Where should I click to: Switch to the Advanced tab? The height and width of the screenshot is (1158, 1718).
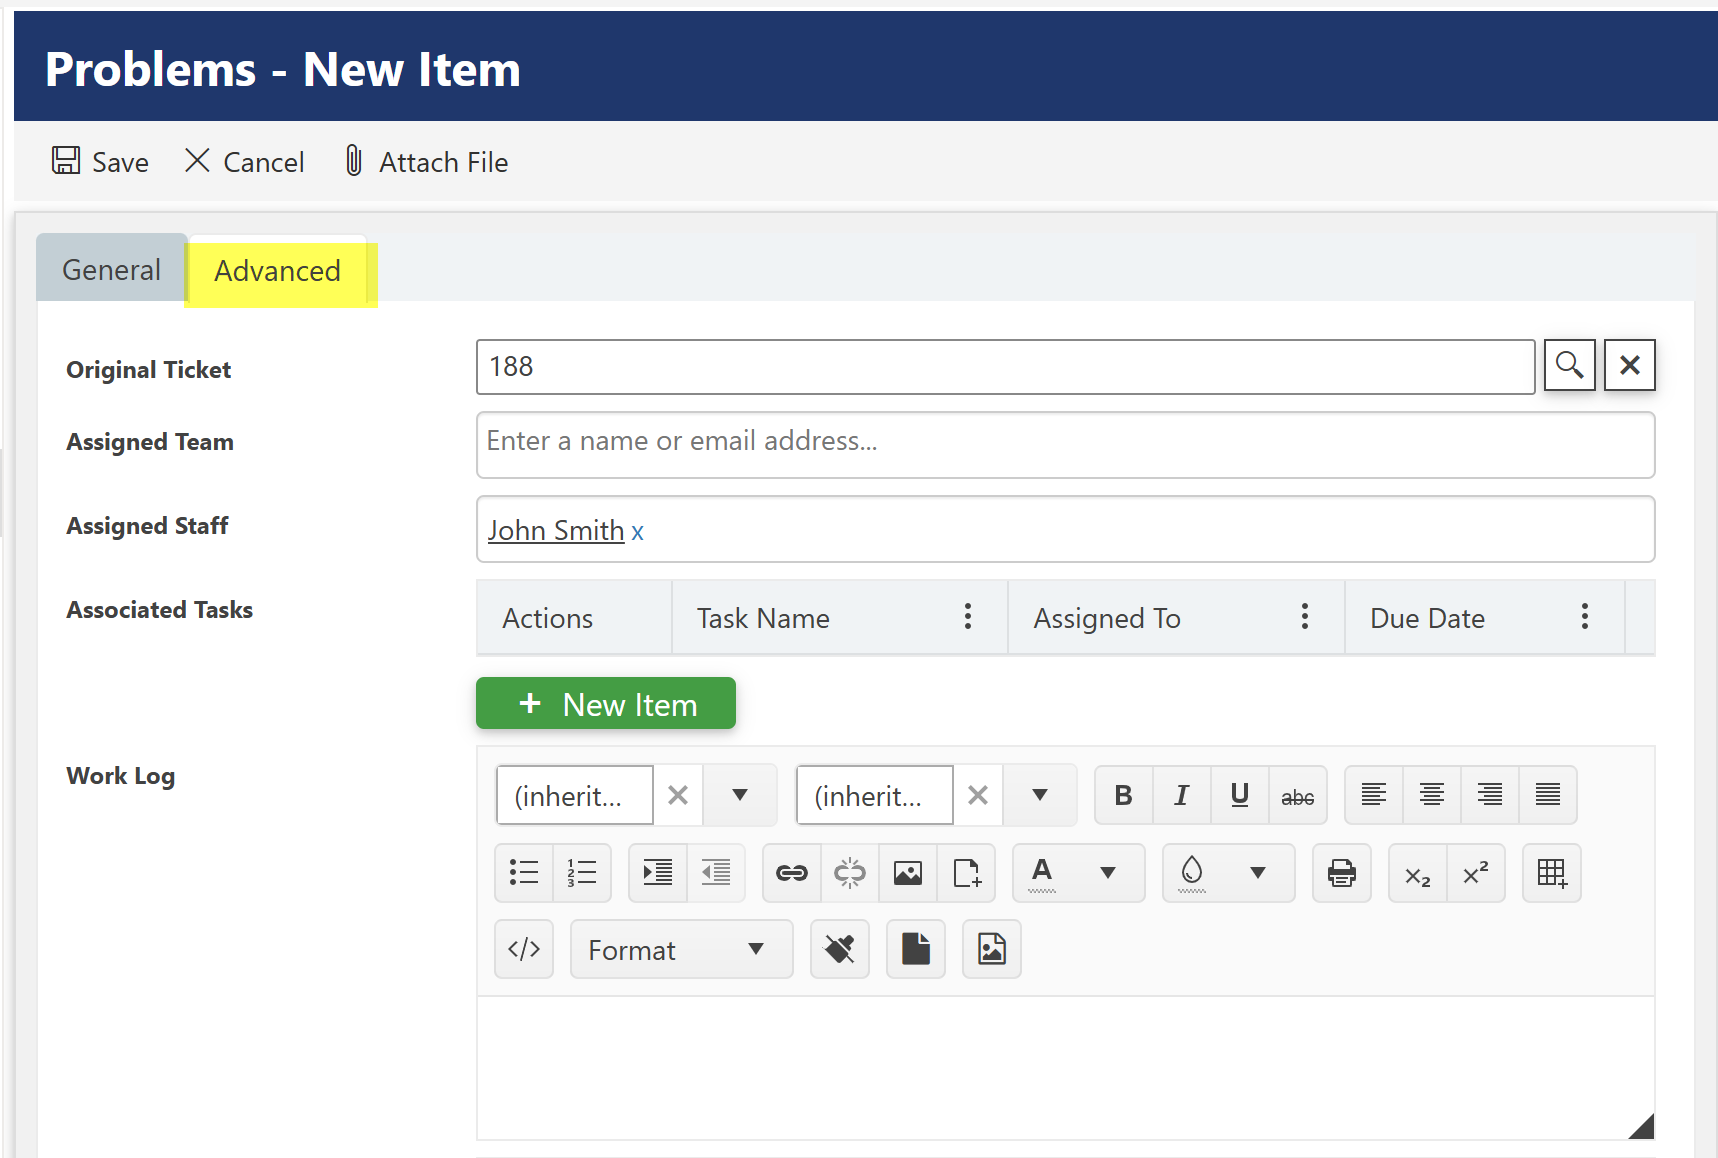point(277,270)
